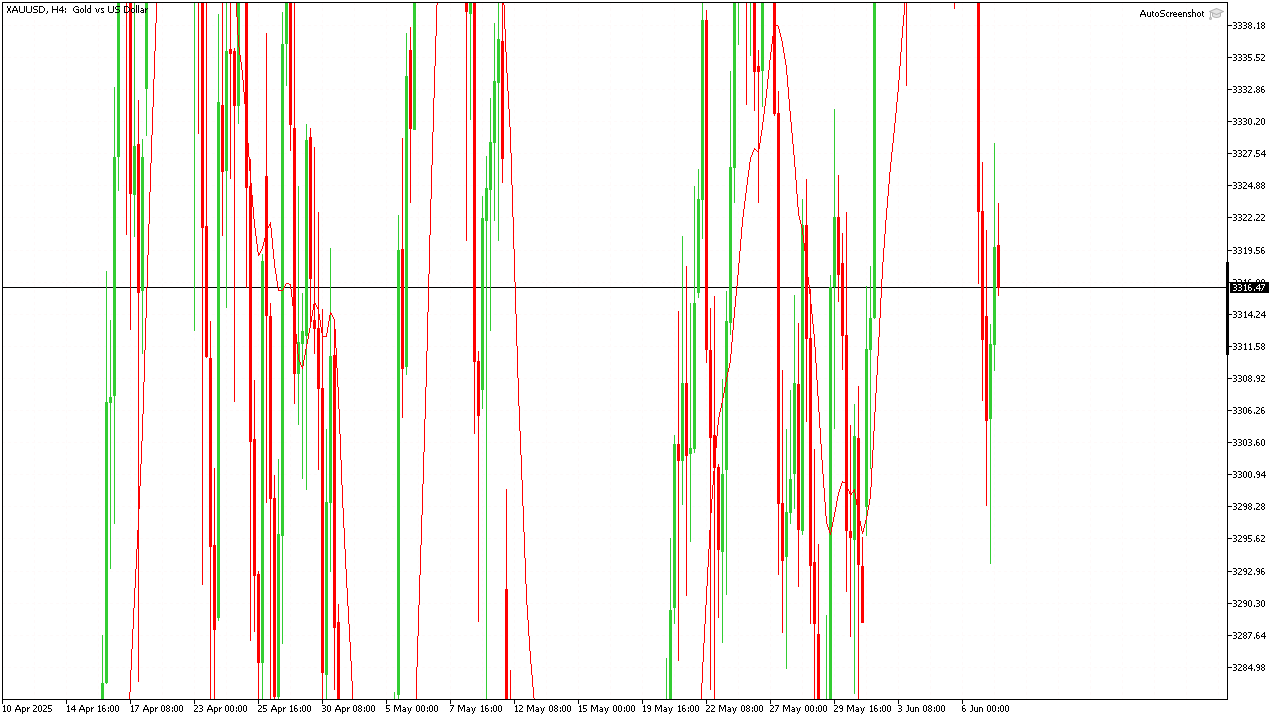Click the 3338.18 price axis label
Image resolution: width=1280 pixels, height=720 pixels.
[1249, 25]
